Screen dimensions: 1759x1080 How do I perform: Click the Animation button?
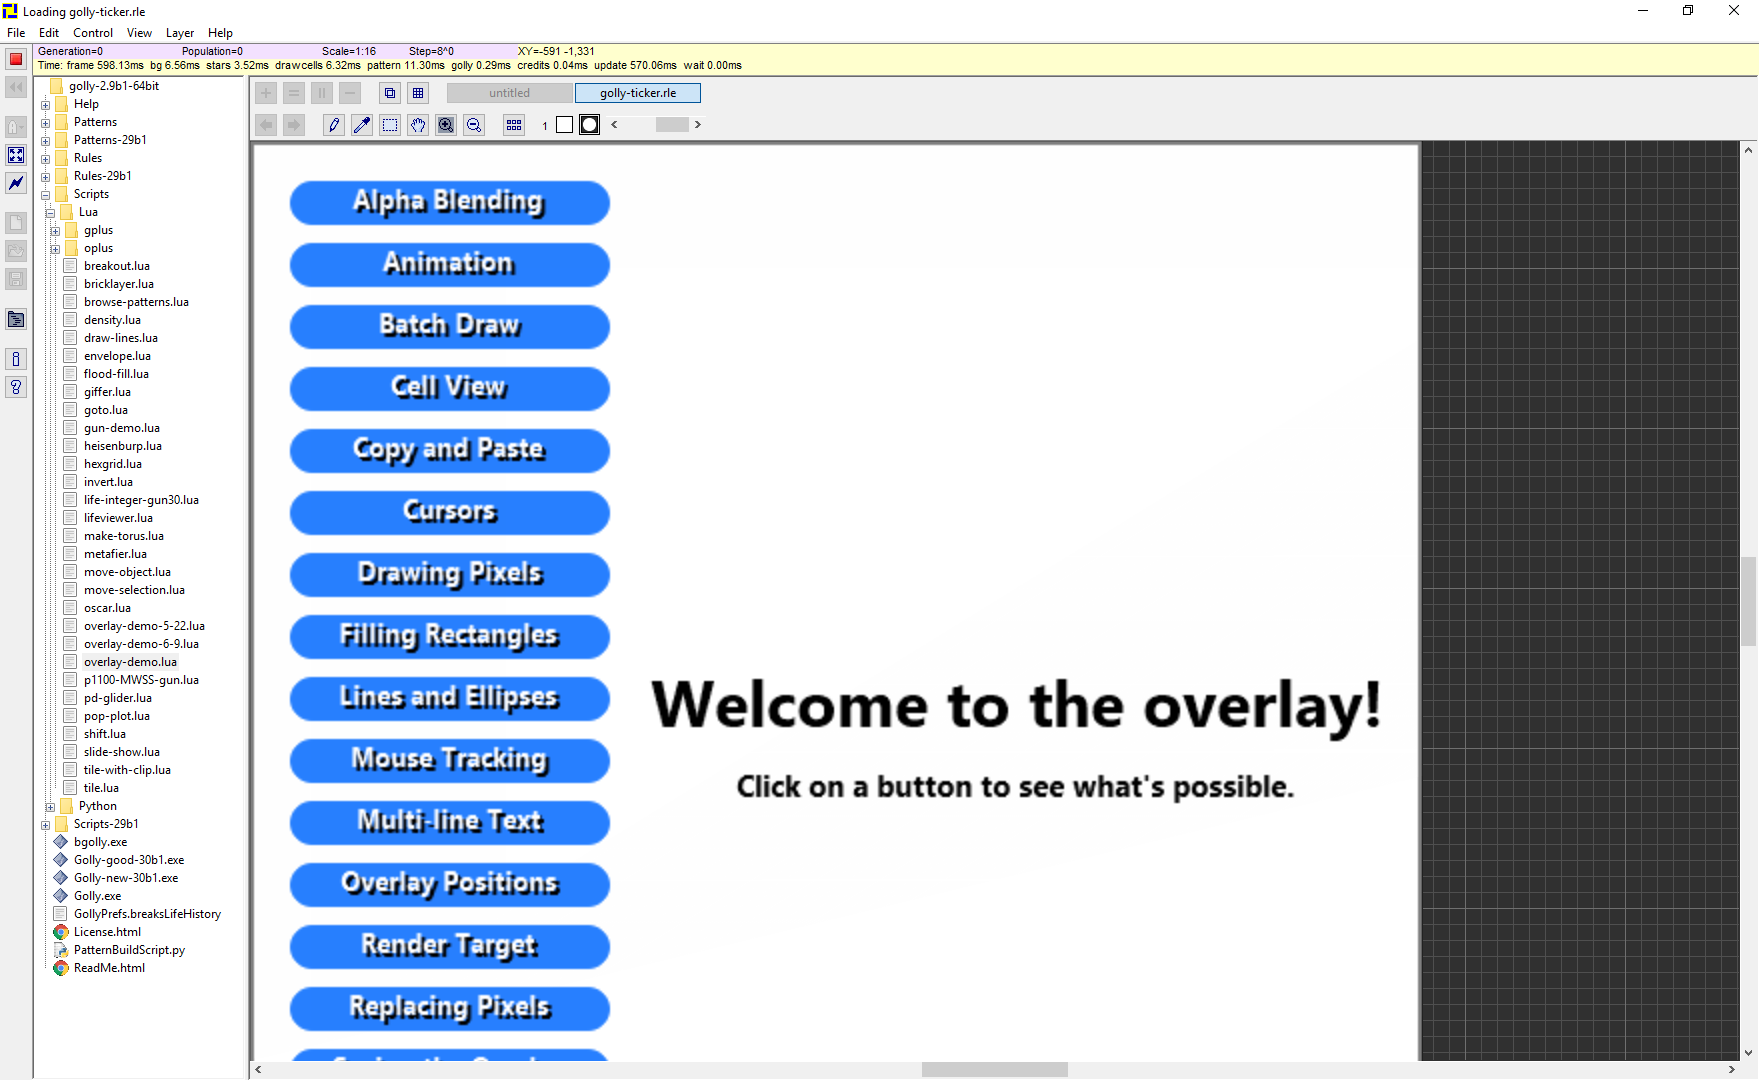(x=449, y=265)
